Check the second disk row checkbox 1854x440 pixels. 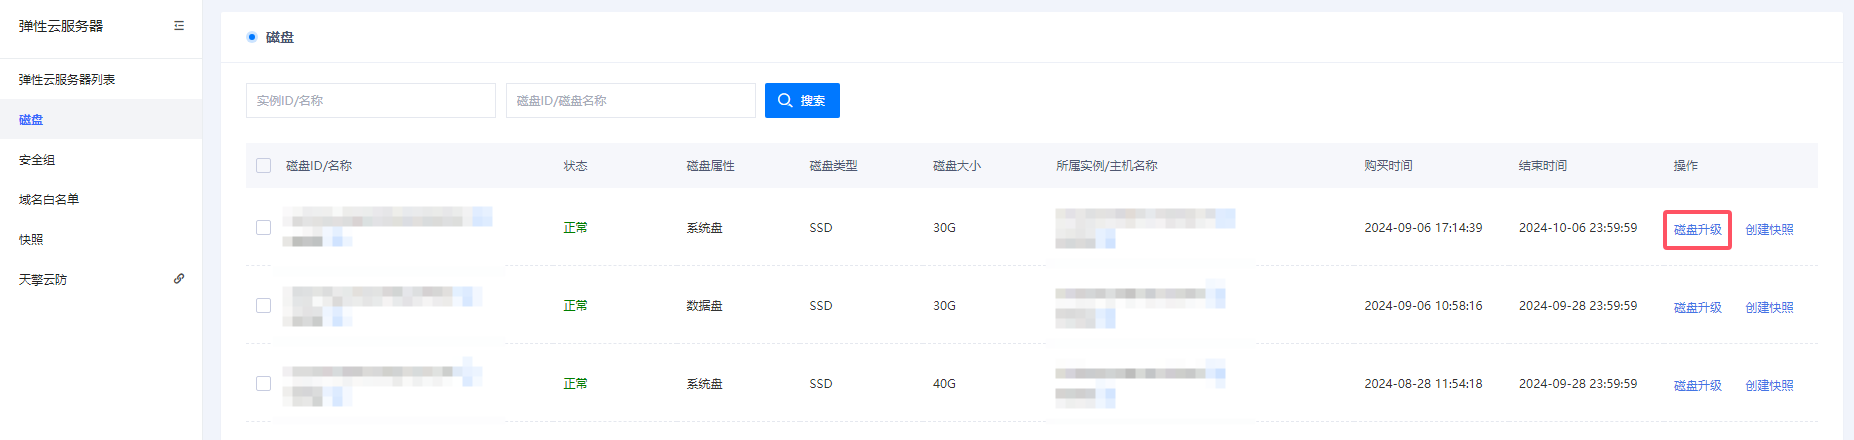point(264,306)
